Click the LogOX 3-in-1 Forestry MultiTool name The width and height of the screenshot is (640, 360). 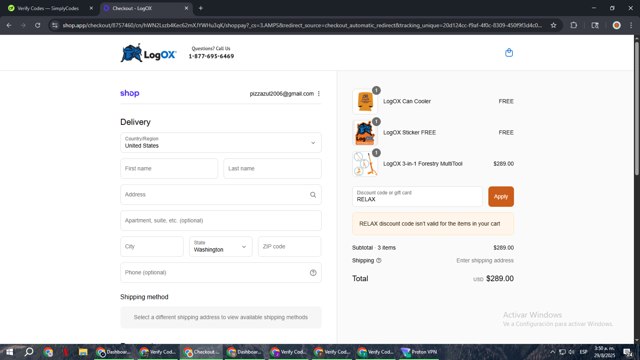coord(423,164)
